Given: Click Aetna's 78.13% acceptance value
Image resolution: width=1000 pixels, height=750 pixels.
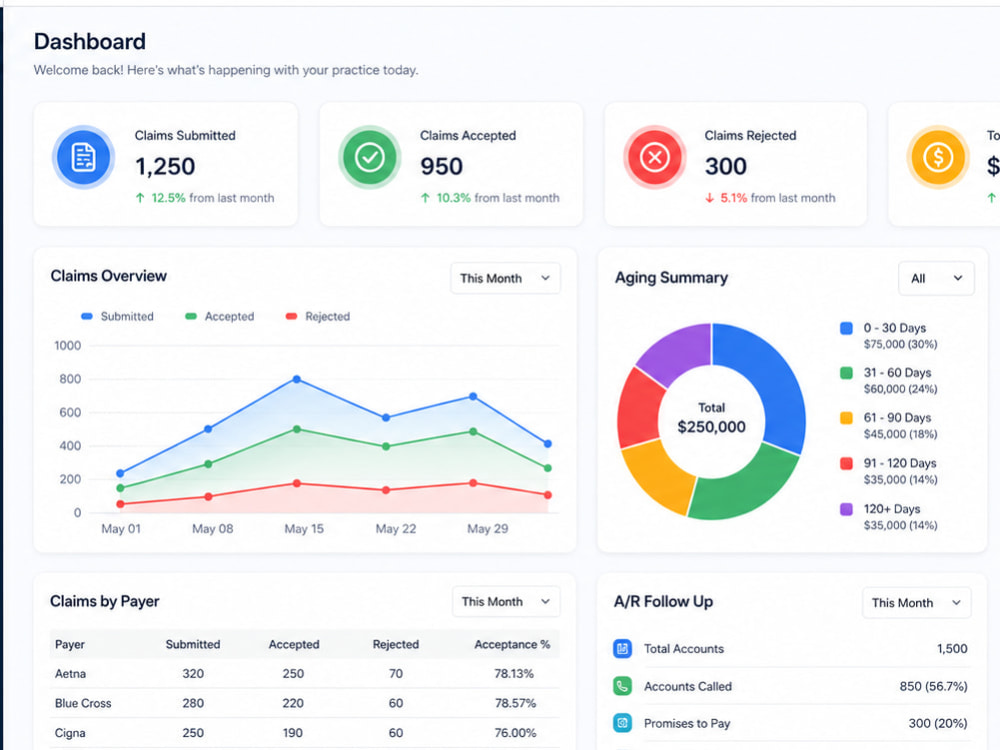Looking at the screenshot, I should click(514, 673).
